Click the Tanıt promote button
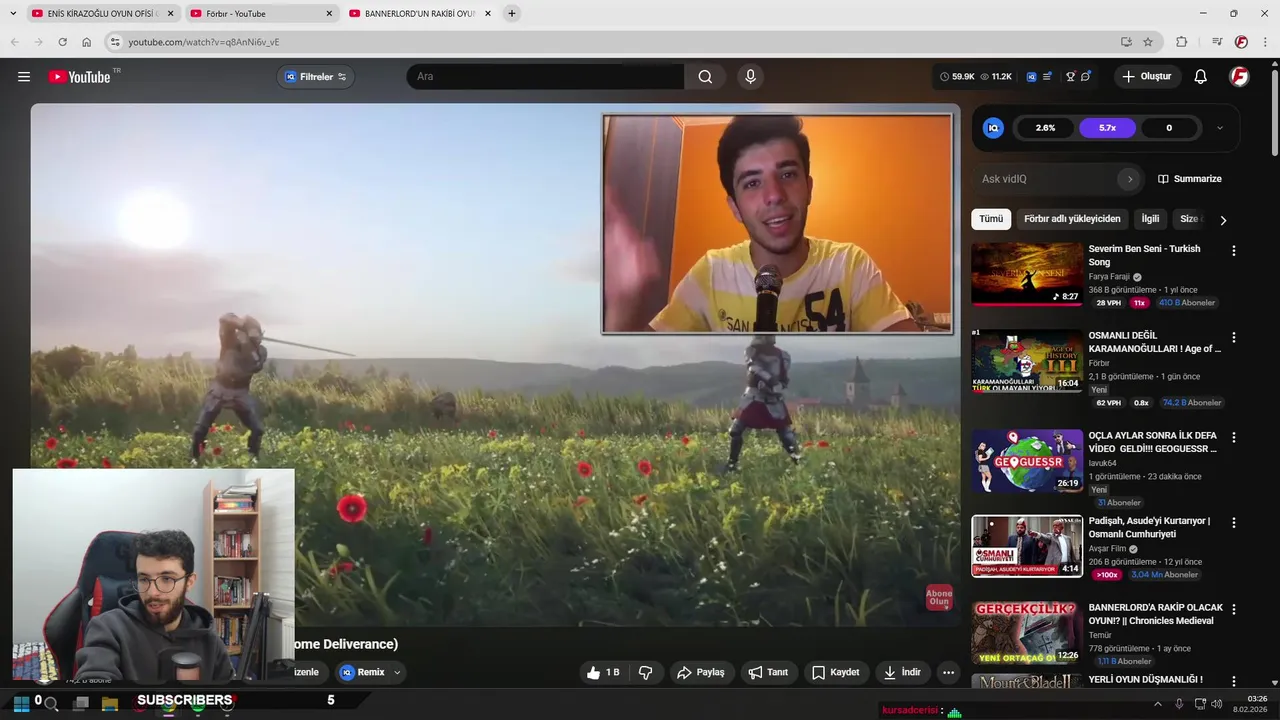The height and width of the screenshot is (720, 1280). point(768,673)
